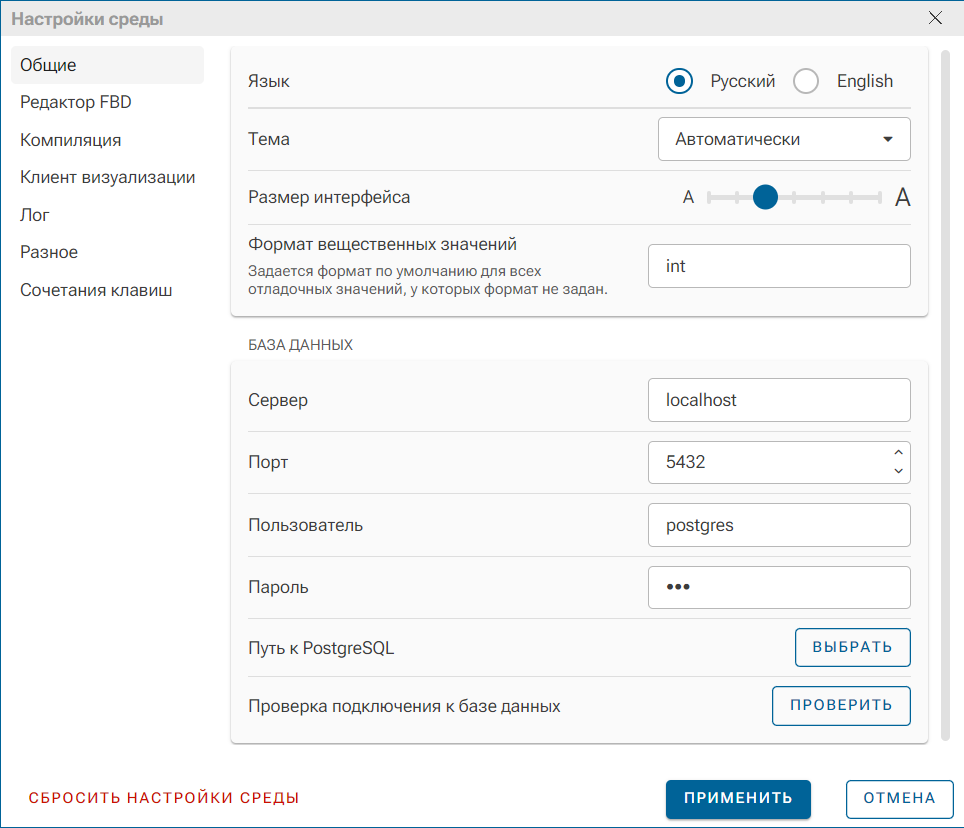Click the Размер интерфейса label
The image size is (964, 828).
point(329,197)
